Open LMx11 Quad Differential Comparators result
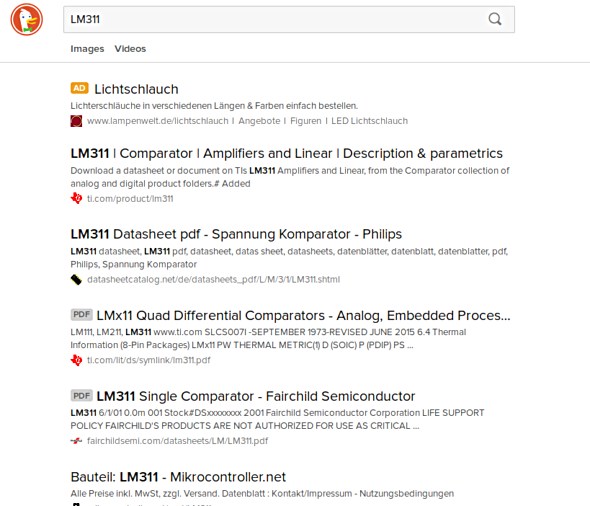 [x=303, y=315]
